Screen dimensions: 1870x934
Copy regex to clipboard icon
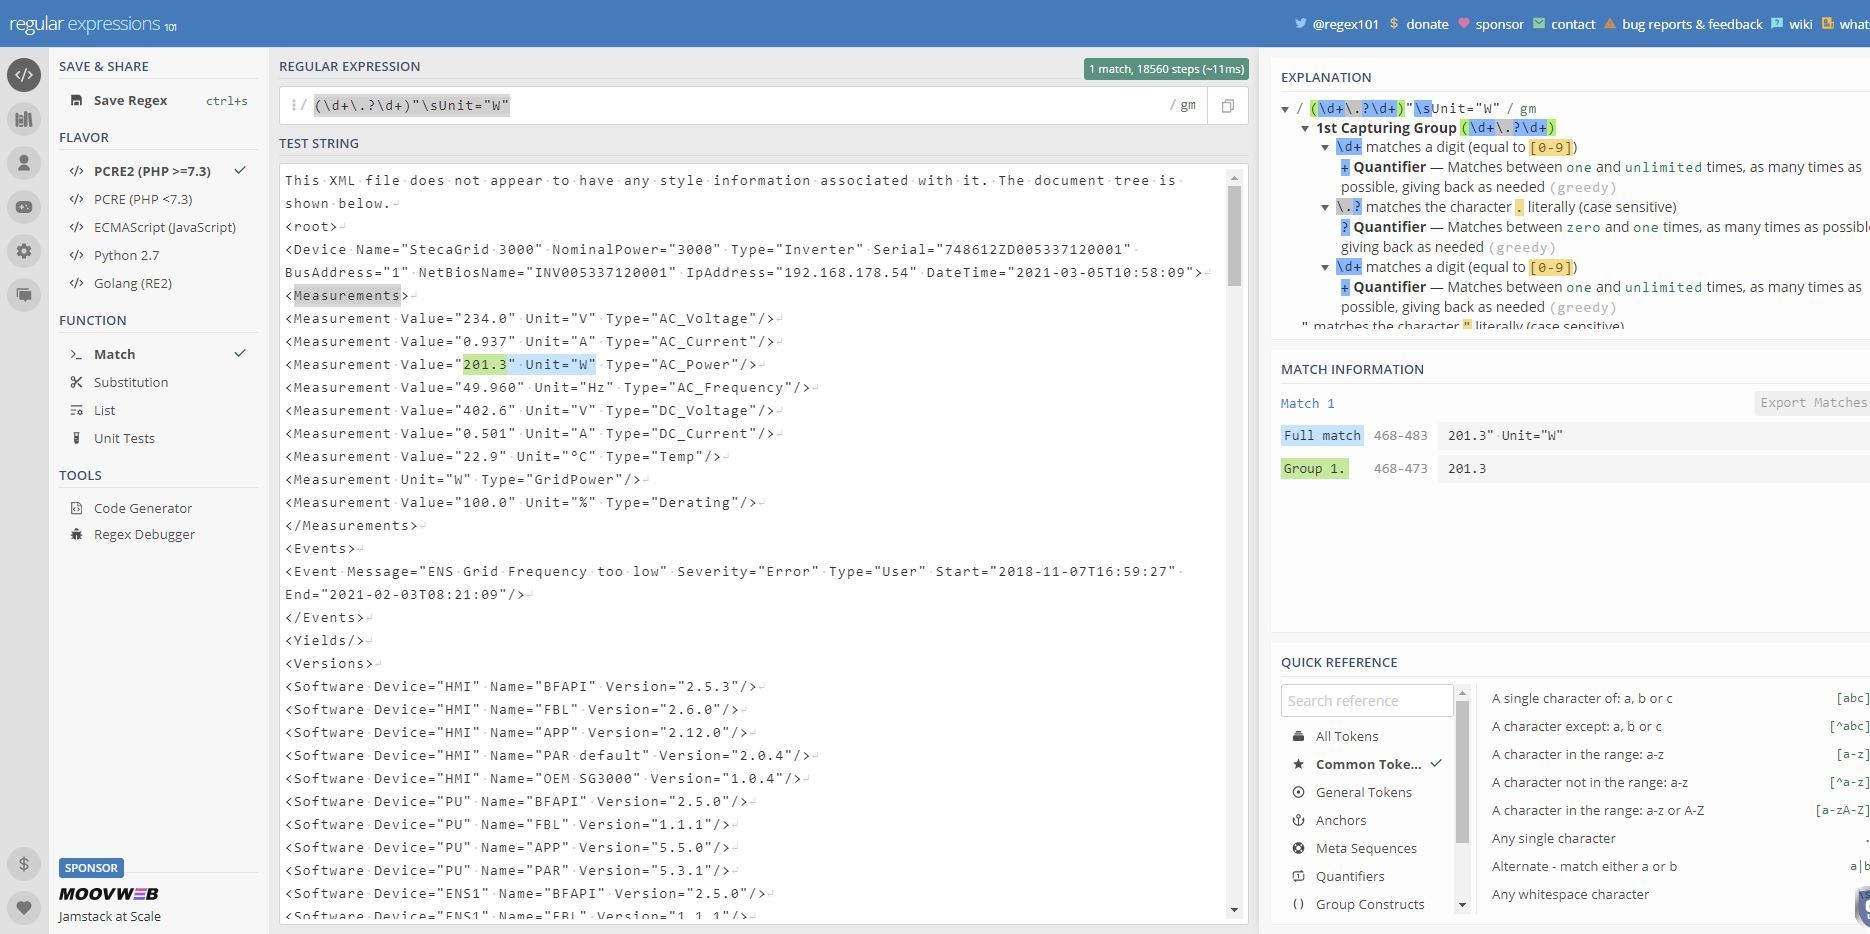[1228, 106]
